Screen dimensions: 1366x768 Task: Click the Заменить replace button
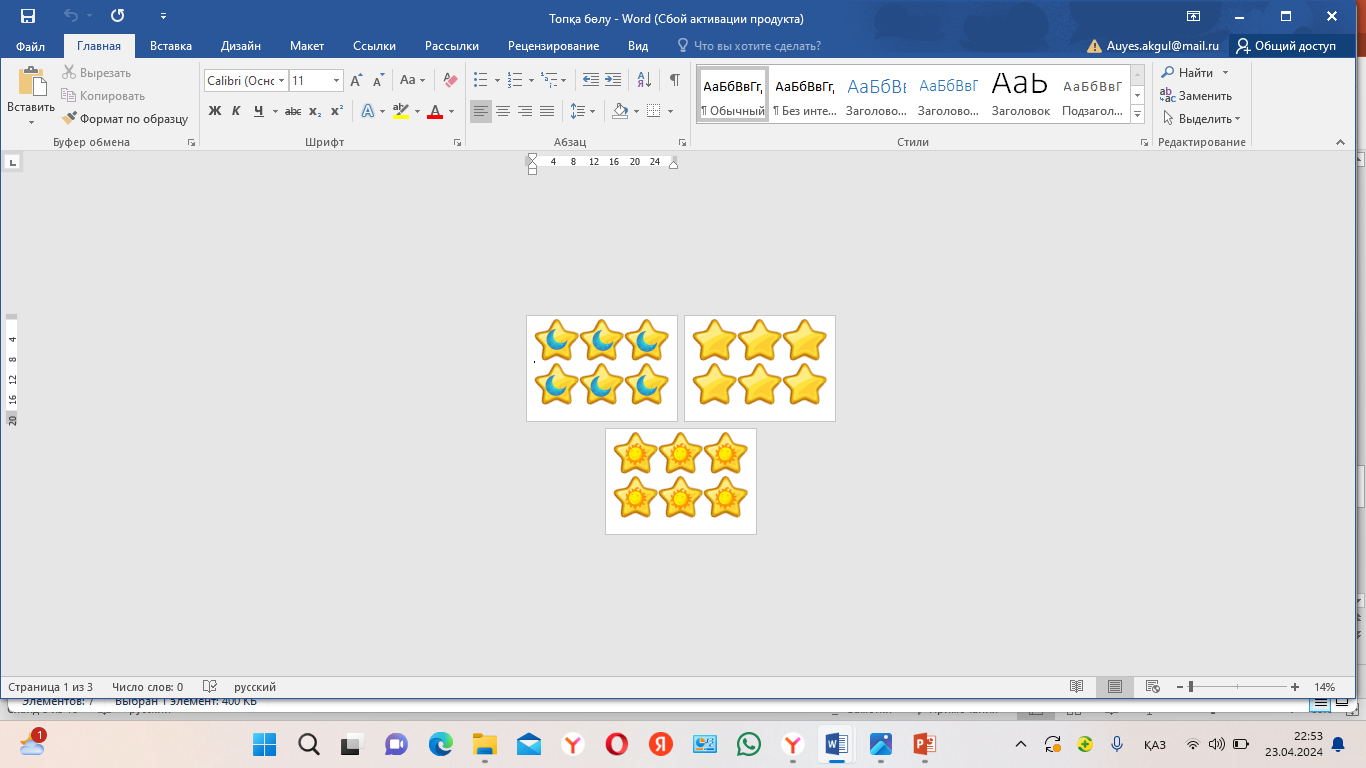click(1196, 96)
